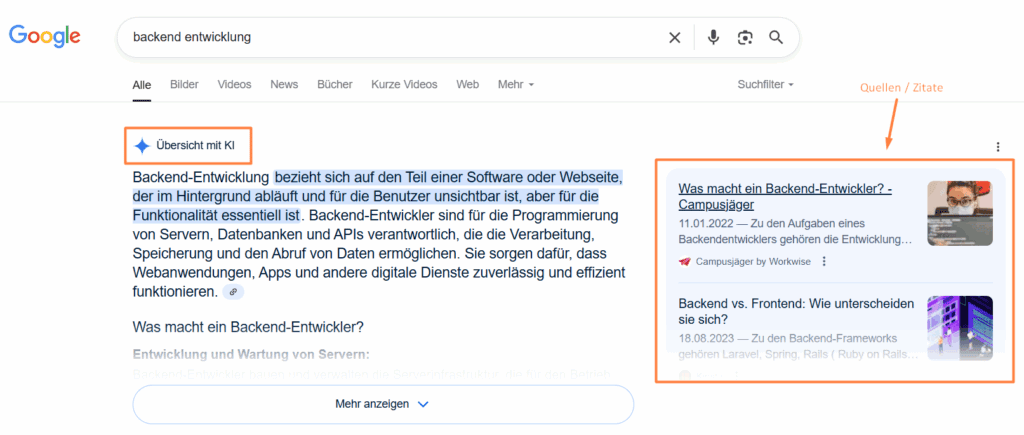1024x435 pixels.
Task: Click the magnifying glass search icon
Action: point(776,37)
